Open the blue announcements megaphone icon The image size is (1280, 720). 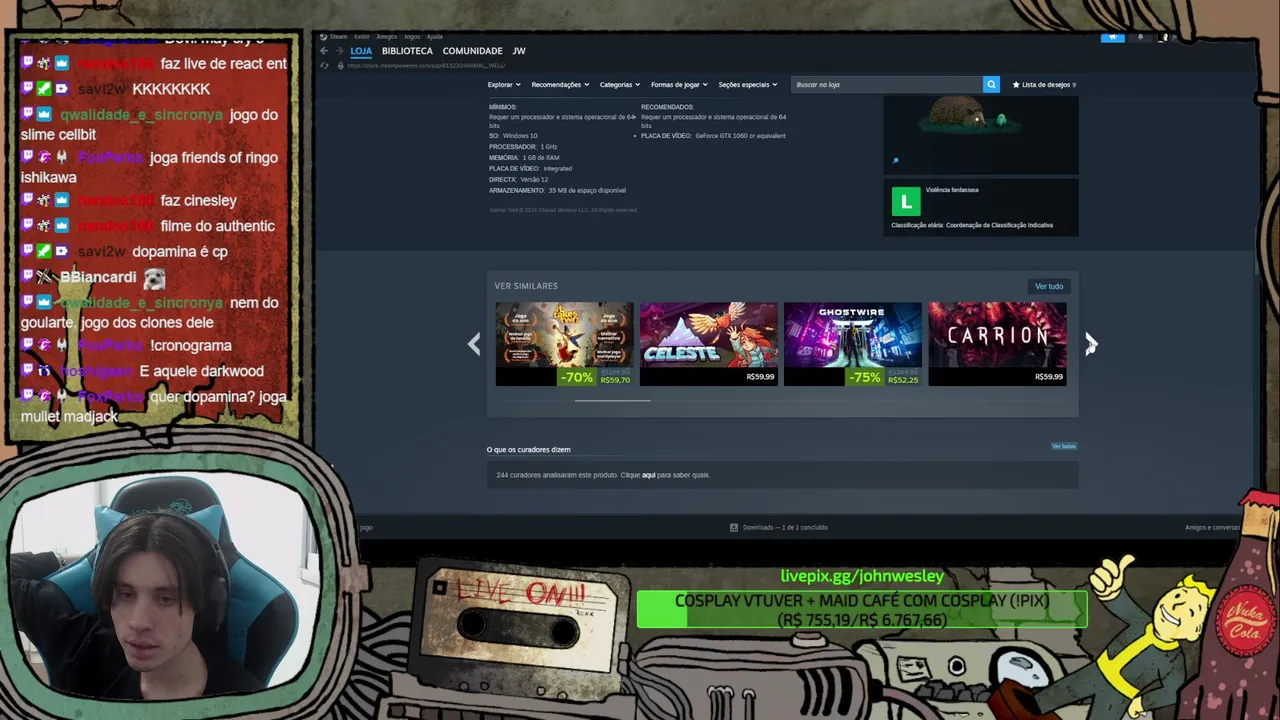pyautogui.click(x=1112, y=38)
